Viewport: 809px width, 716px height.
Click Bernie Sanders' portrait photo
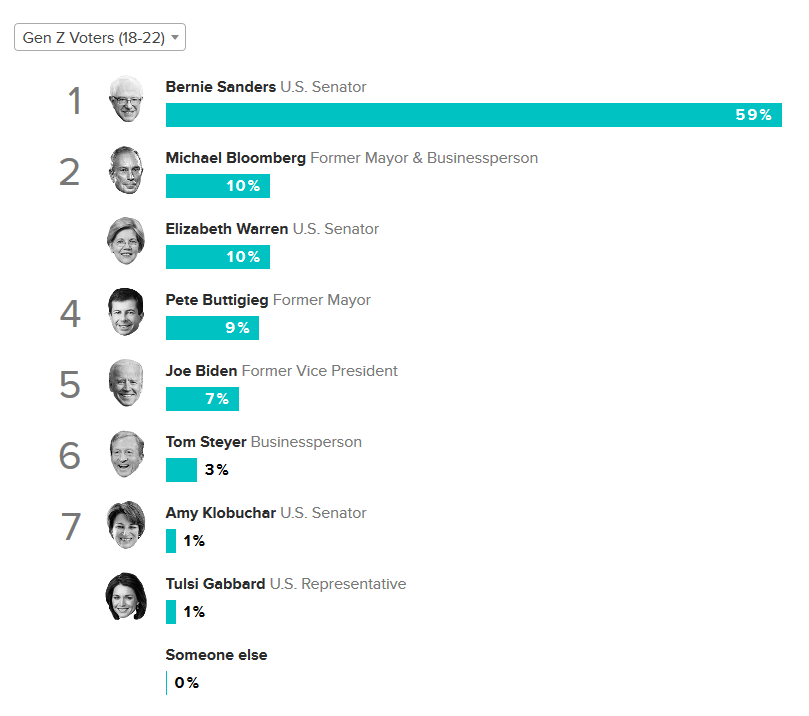tap(126, 99)
